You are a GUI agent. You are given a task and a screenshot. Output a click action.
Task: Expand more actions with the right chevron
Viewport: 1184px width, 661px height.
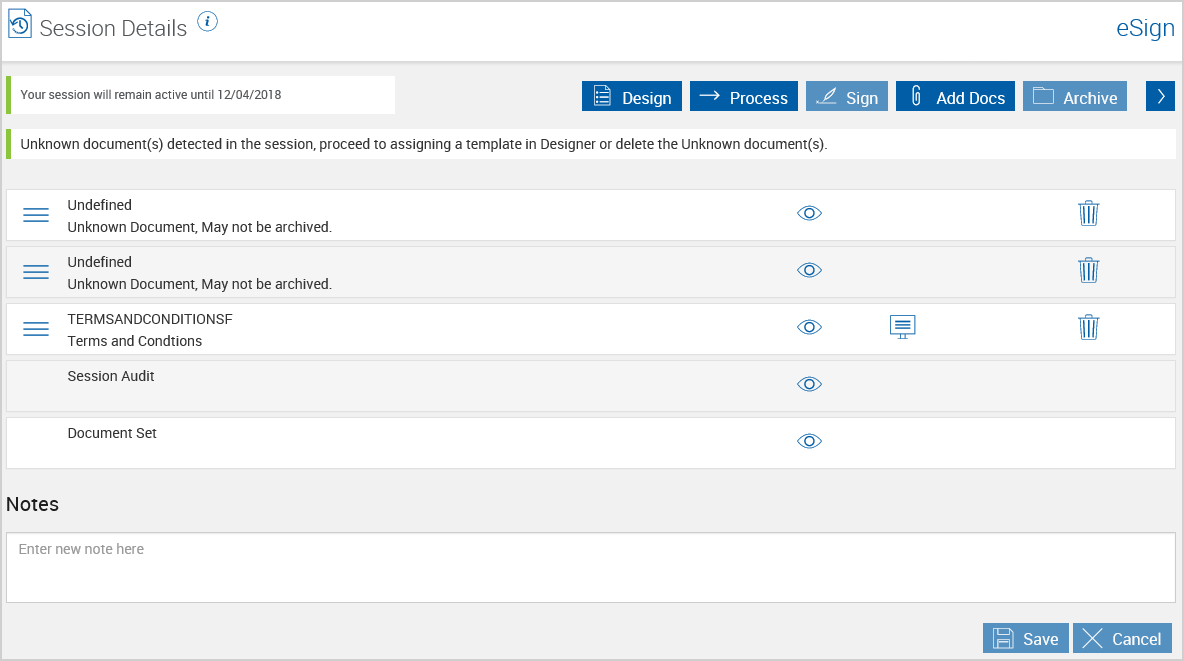[1161, 97]
